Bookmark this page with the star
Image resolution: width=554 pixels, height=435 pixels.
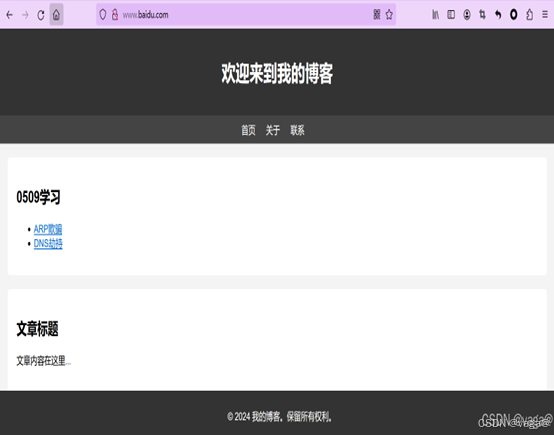coord(389,14)
